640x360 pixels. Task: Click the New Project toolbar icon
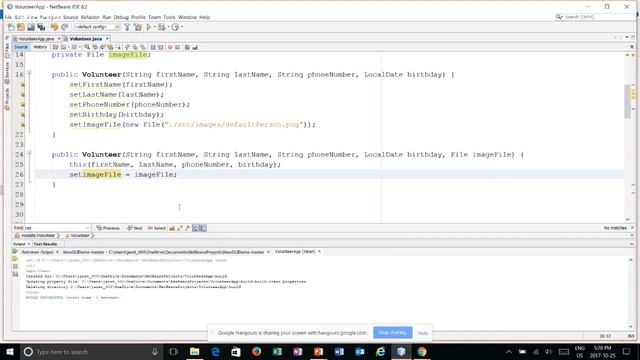tap(21, 27)
